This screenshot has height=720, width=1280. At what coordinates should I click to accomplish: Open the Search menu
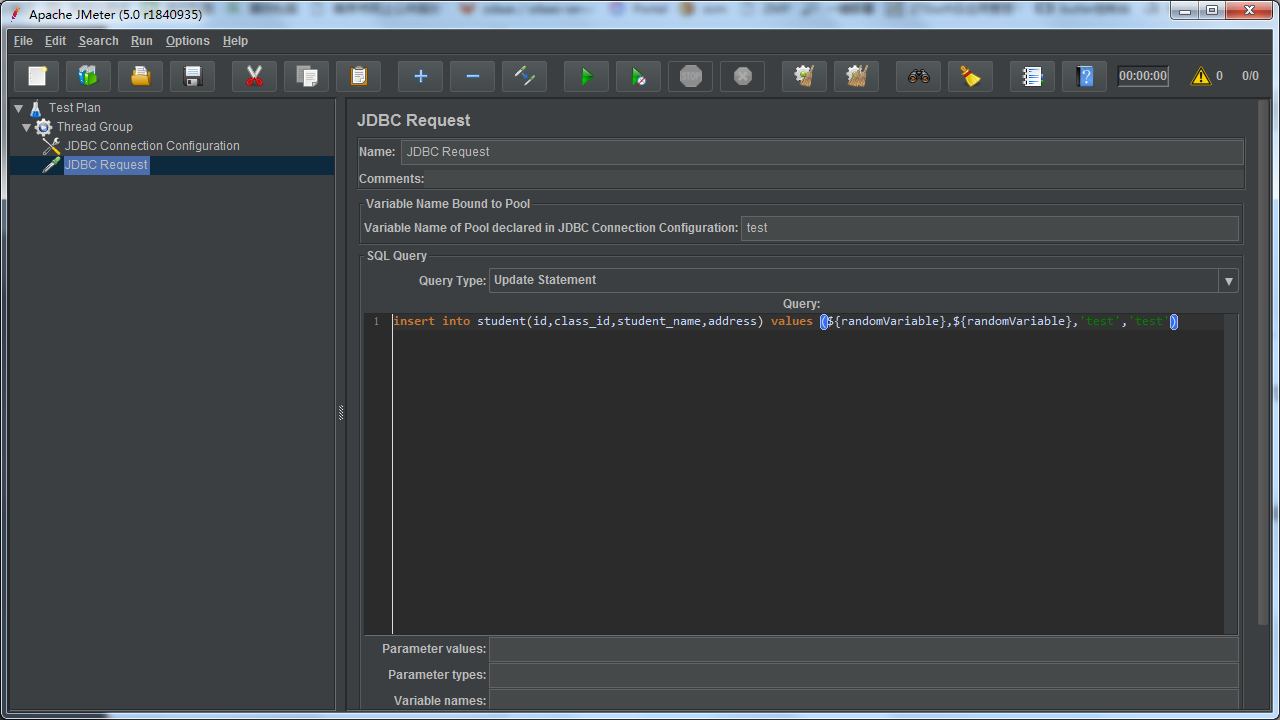98,41
